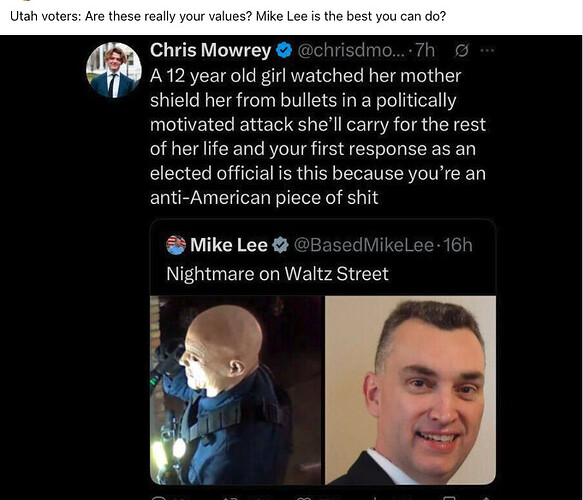The image size is (583, 500).
Task: Open the 7h post timestamp
Action: (425, 50)
